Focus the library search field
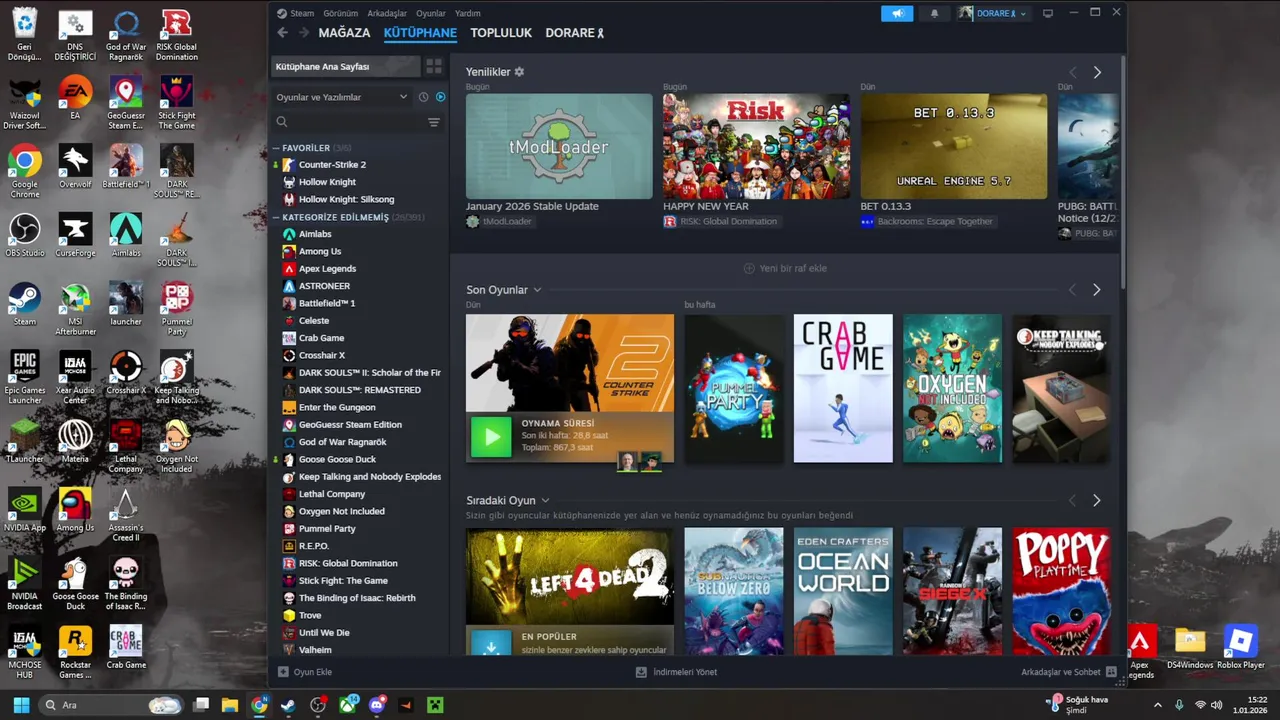The width and height of the screenshot is (1280, 720). (x=350, y=122)
